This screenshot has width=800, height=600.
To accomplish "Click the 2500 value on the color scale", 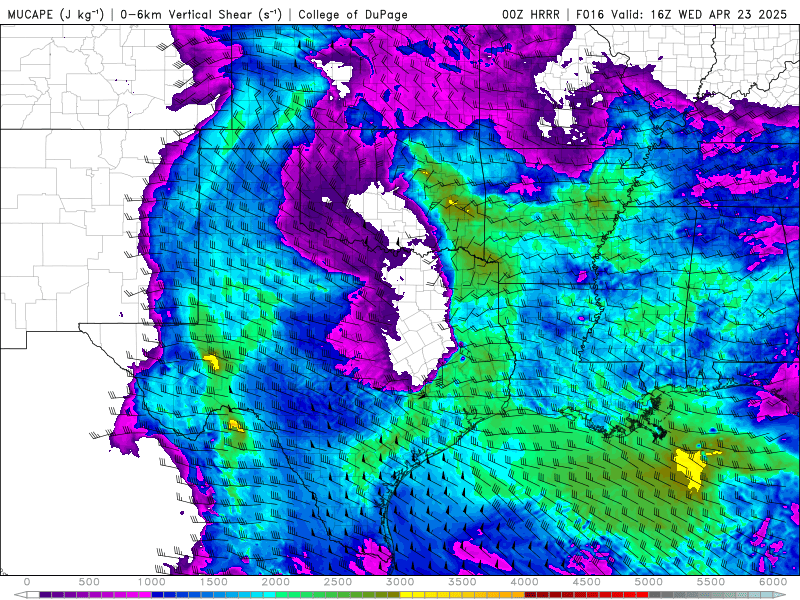I will coord(338,582).
